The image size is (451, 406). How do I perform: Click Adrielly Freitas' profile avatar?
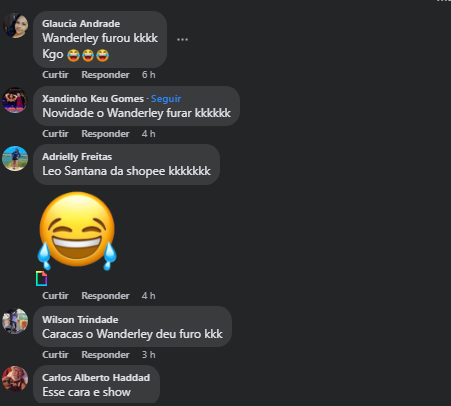(x=15, y=159)
